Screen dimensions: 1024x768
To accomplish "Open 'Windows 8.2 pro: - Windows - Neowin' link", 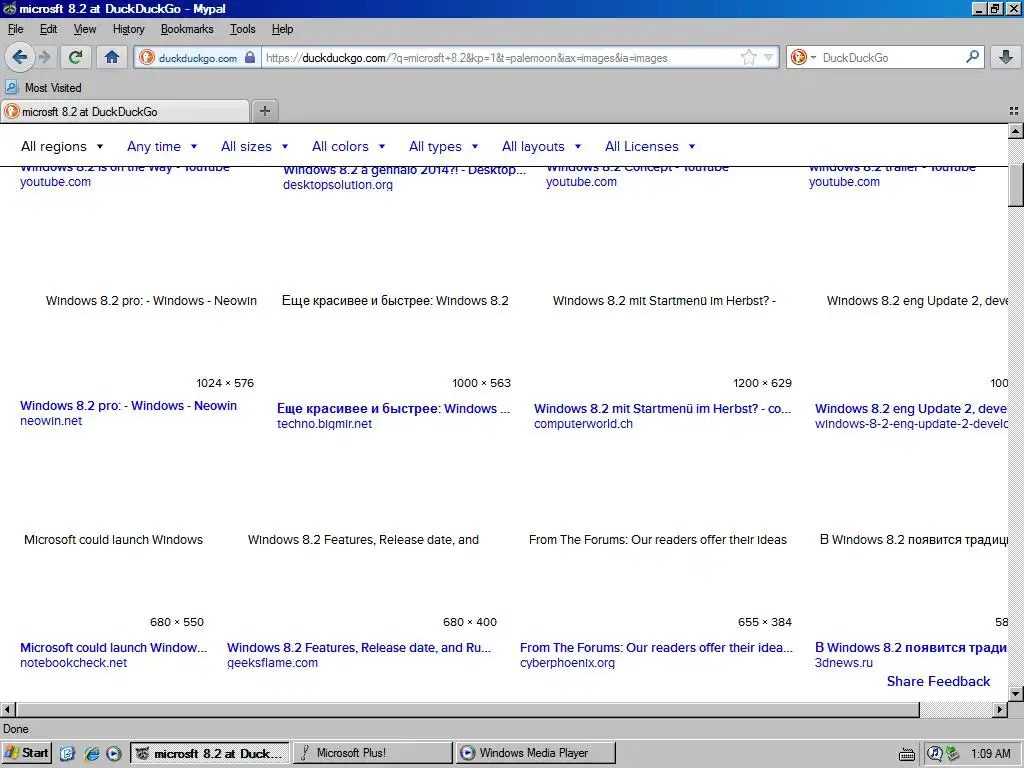I will [x=128, y=406].
